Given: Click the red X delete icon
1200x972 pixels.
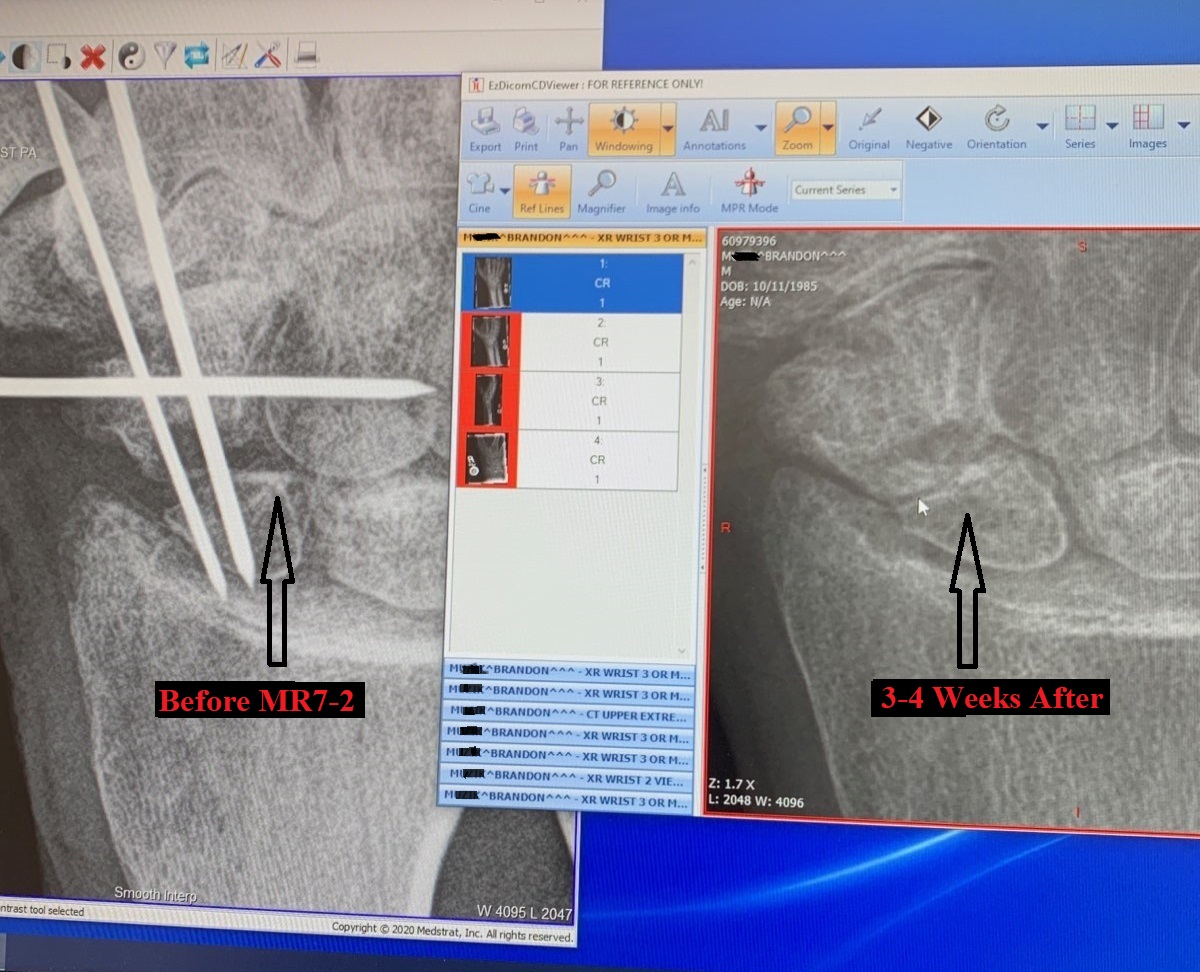Looking at the screenshot, I should 93,56.
